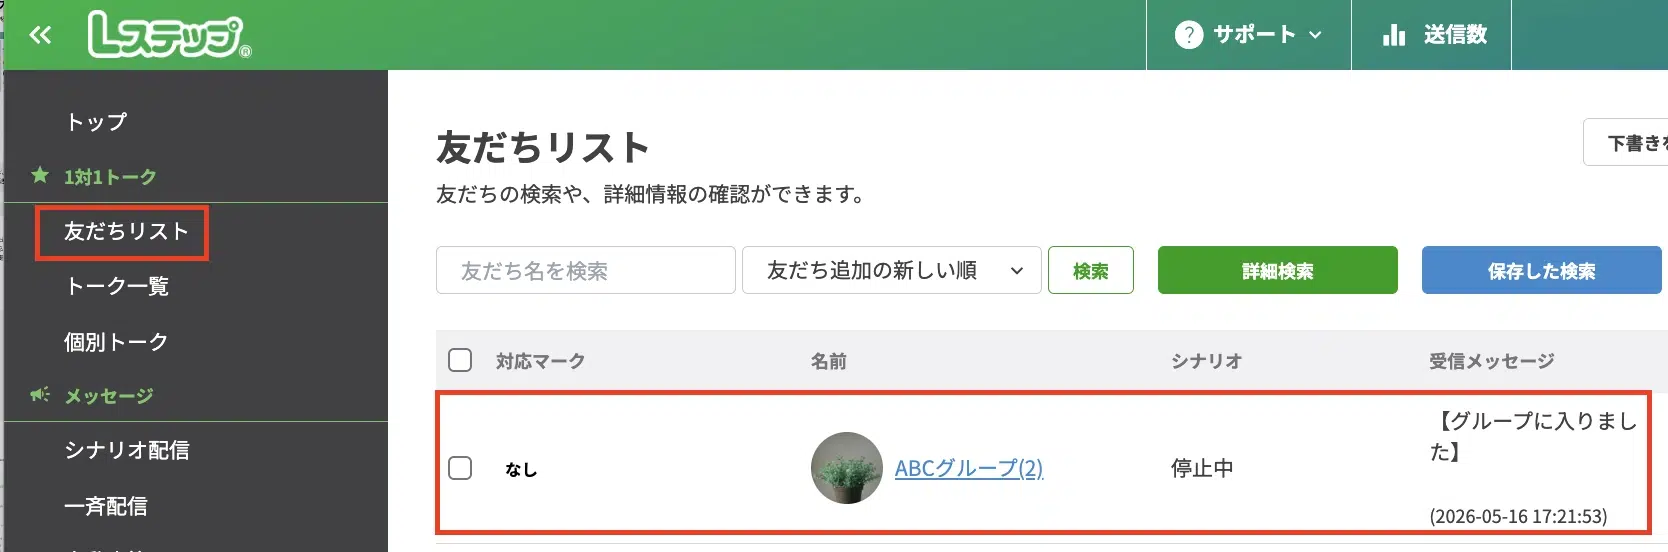This screenshot has height=552, width=1668.
Task: Click the なし mark cell
Action: [x=521, y=469]
